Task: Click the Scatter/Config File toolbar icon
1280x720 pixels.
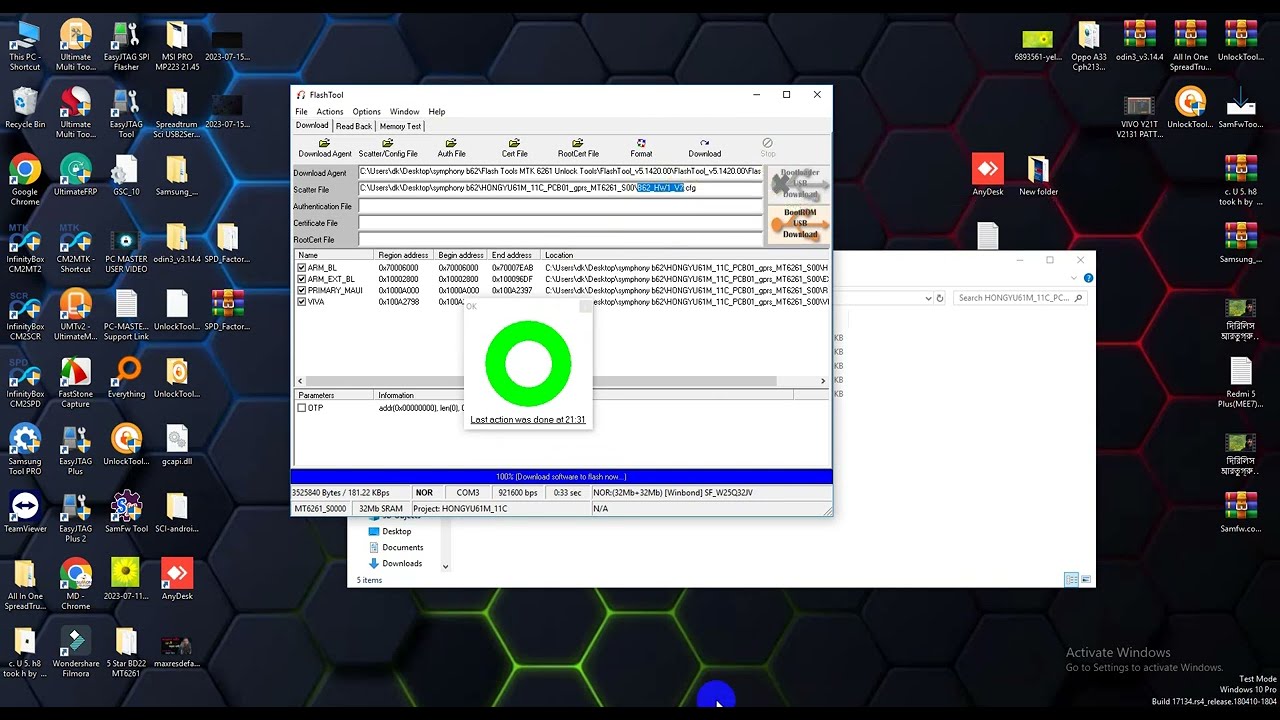Action: 388,148
